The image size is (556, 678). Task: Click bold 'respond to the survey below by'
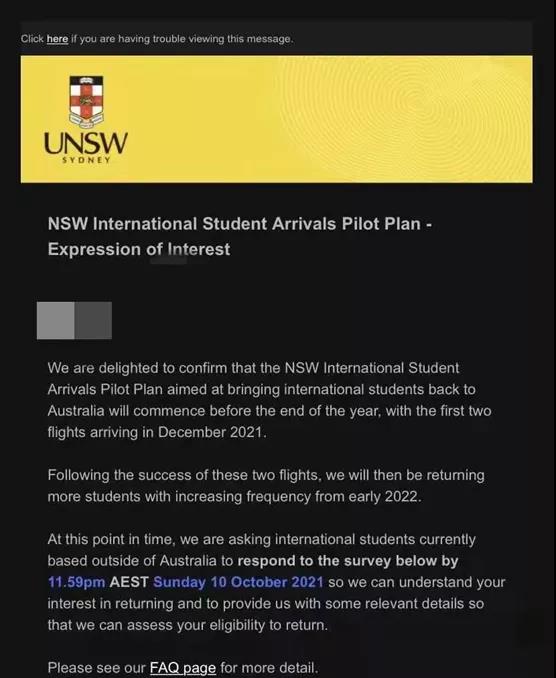[x=348, y=561]
